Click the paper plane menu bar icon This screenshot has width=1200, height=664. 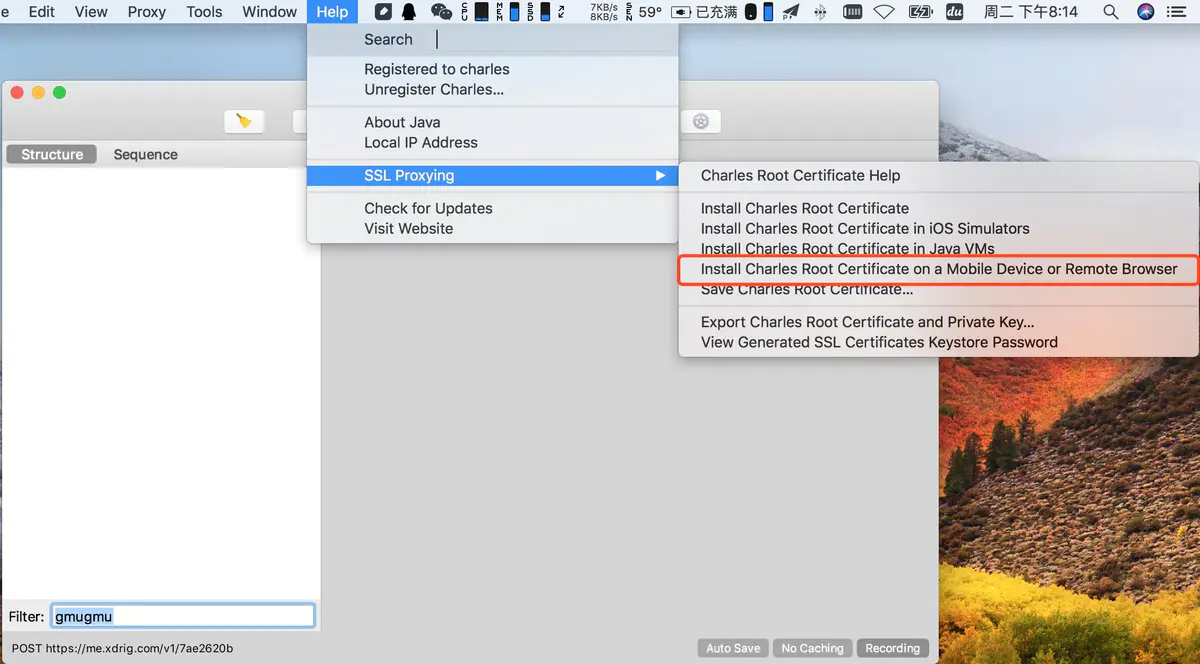tap(791, 12)
